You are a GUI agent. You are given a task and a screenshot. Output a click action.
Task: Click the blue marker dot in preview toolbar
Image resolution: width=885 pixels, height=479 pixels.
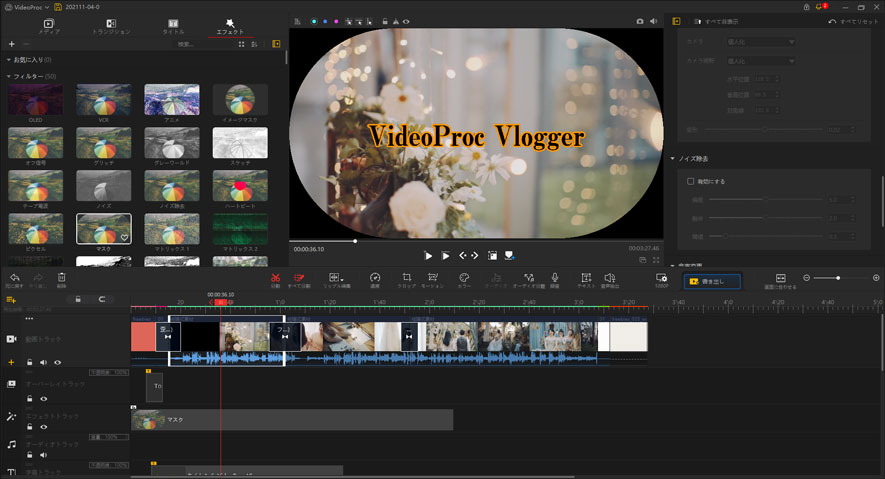tap(325, 21)
